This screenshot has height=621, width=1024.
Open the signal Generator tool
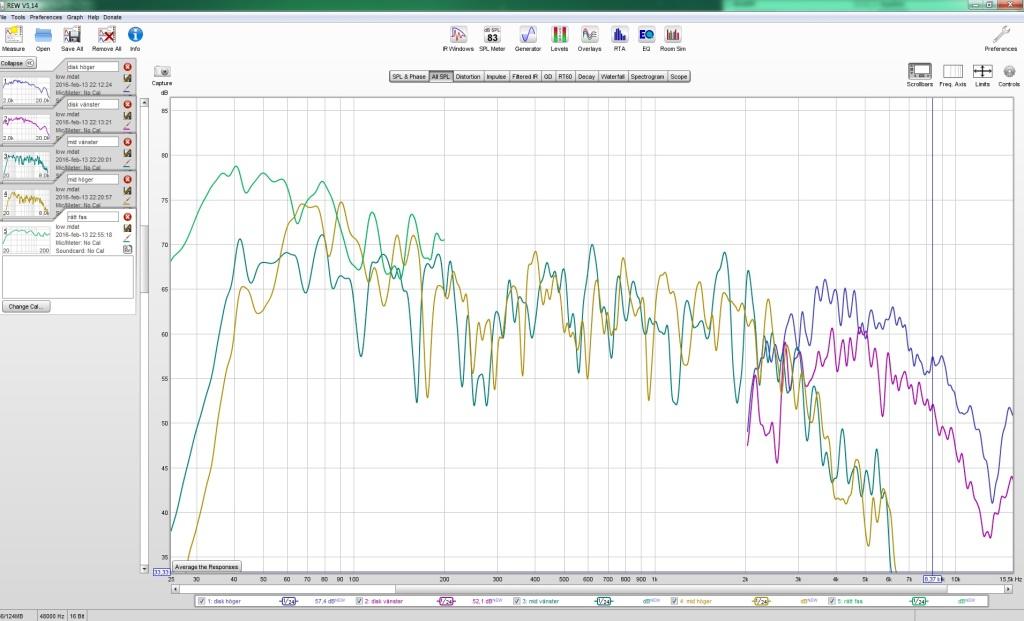click(528, 35)
